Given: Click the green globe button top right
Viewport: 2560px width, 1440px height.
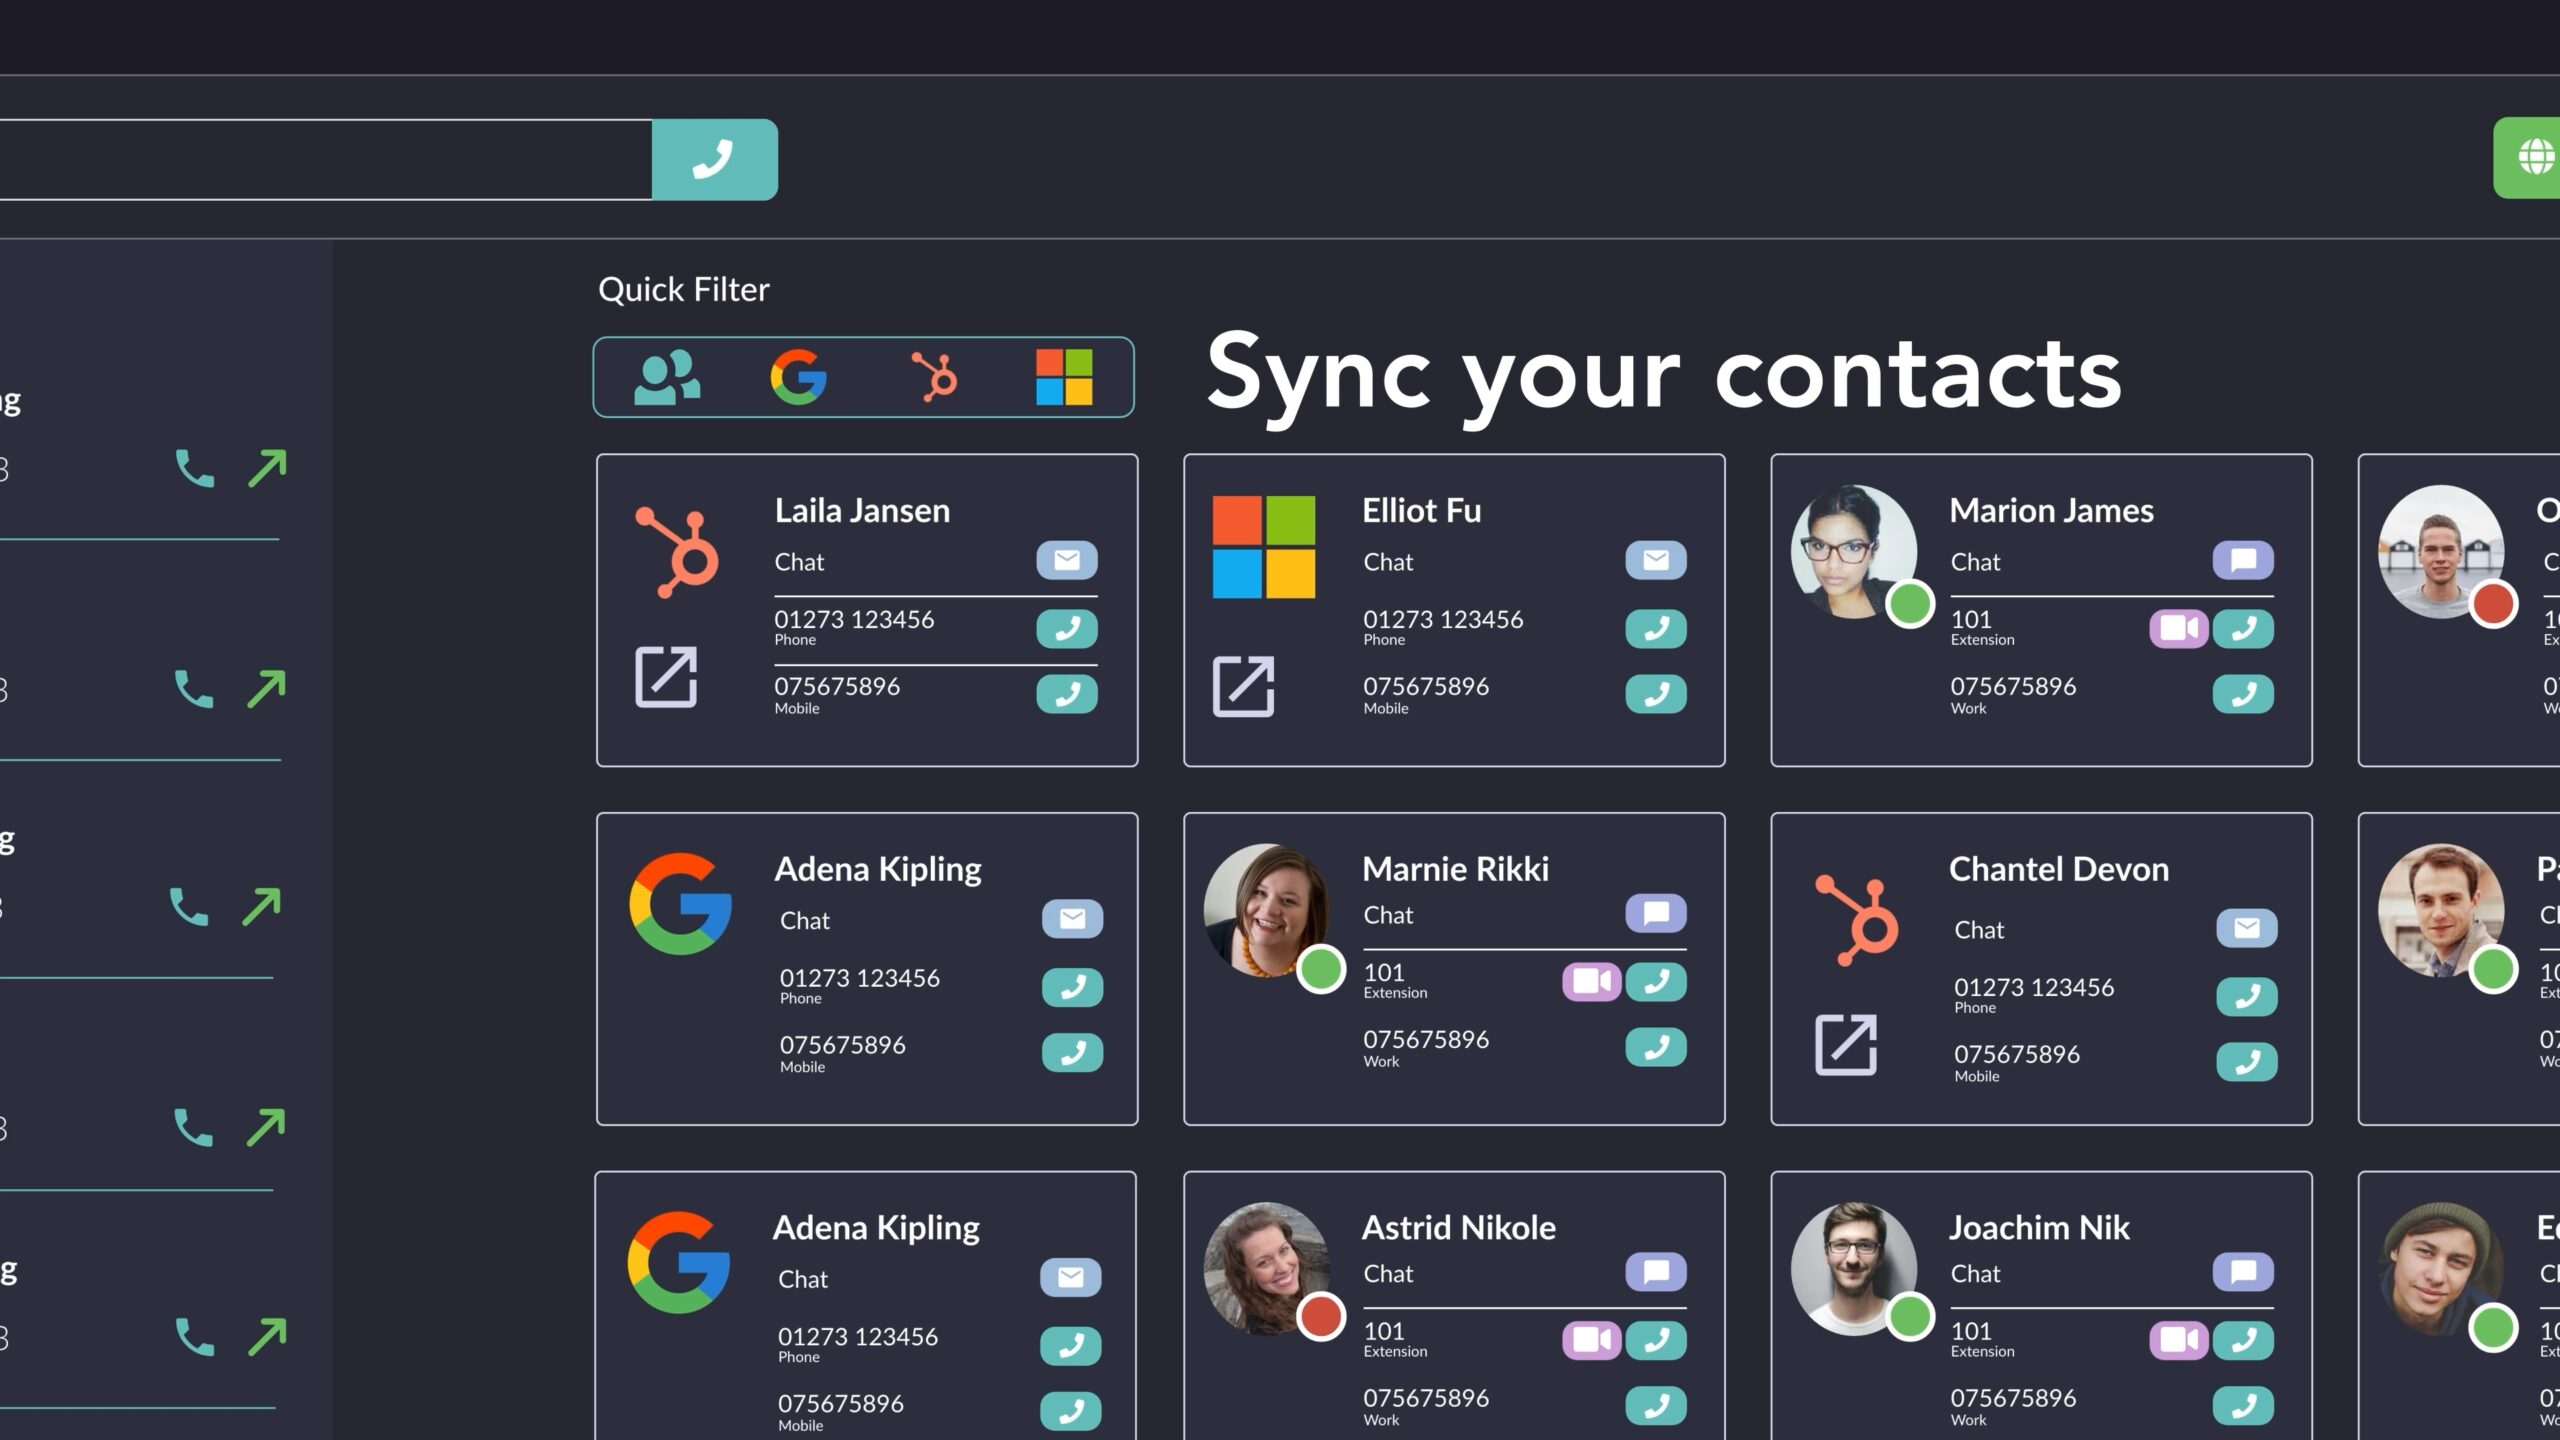Looking at the screenshot, I should 2537,158.
